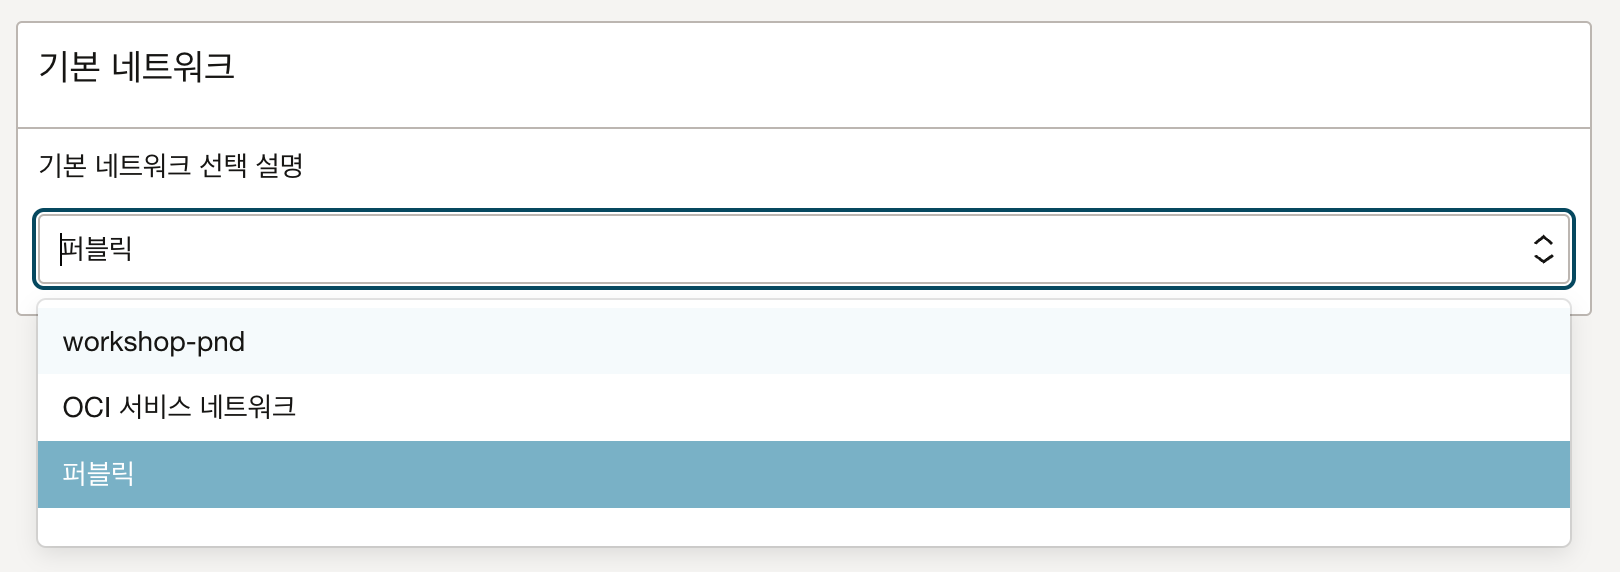The width and height of the screenshot is (1620, 572).
Task: Click the downward arrow of the select chevron
Action: [1543, 258]
